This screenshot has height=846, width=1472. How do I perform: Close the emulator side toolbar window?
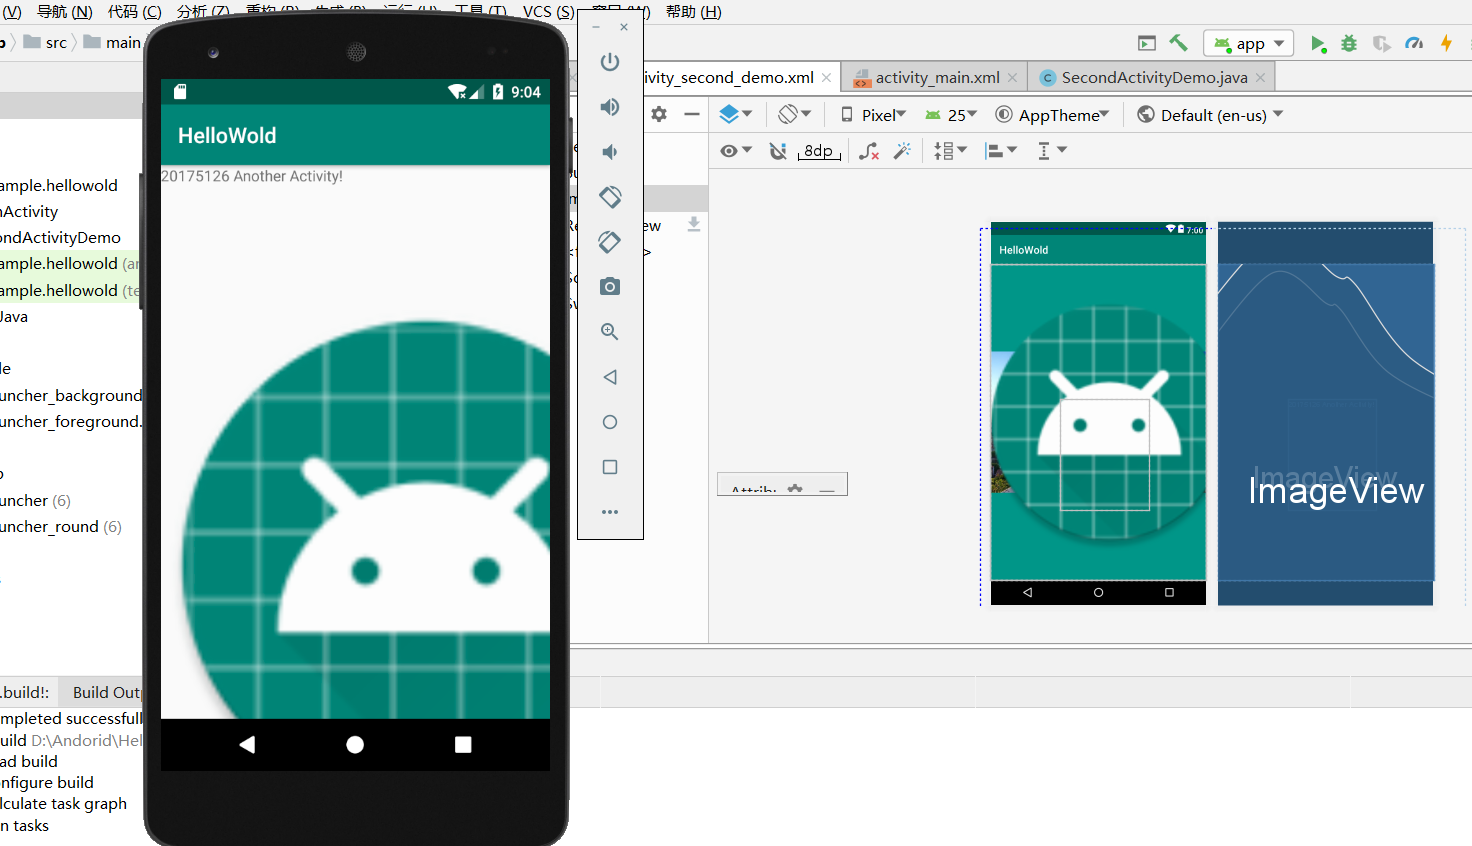click(x=624, y=27)
